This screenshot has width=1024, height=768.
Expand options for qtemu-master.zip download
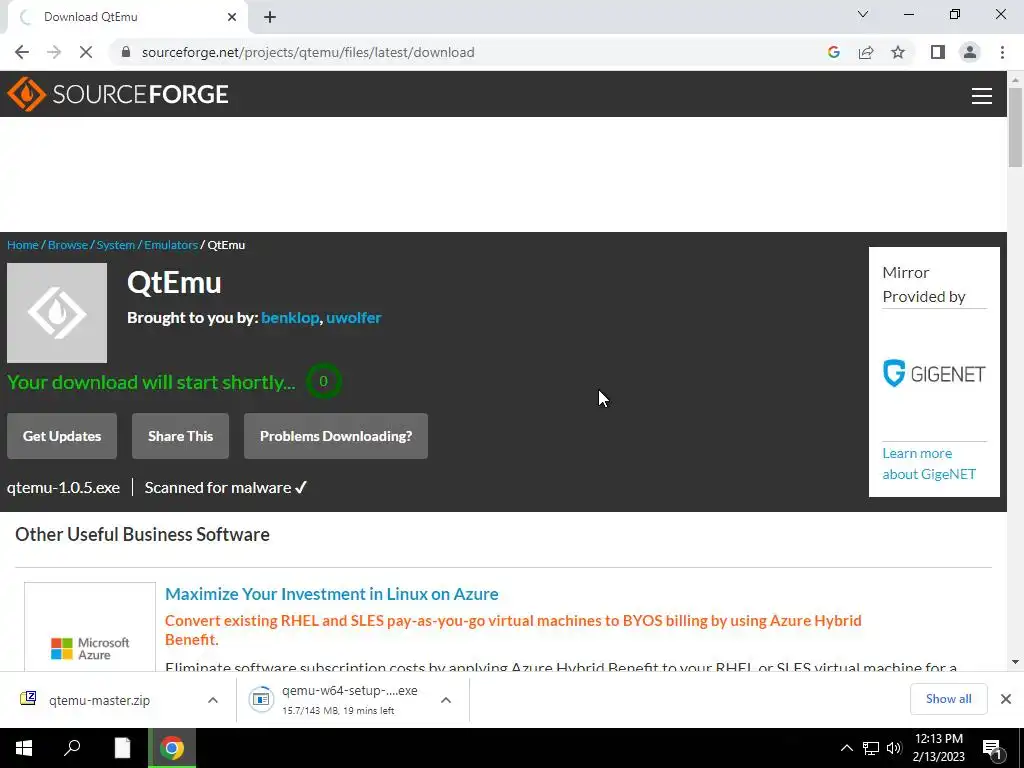[x=213, y=700]
